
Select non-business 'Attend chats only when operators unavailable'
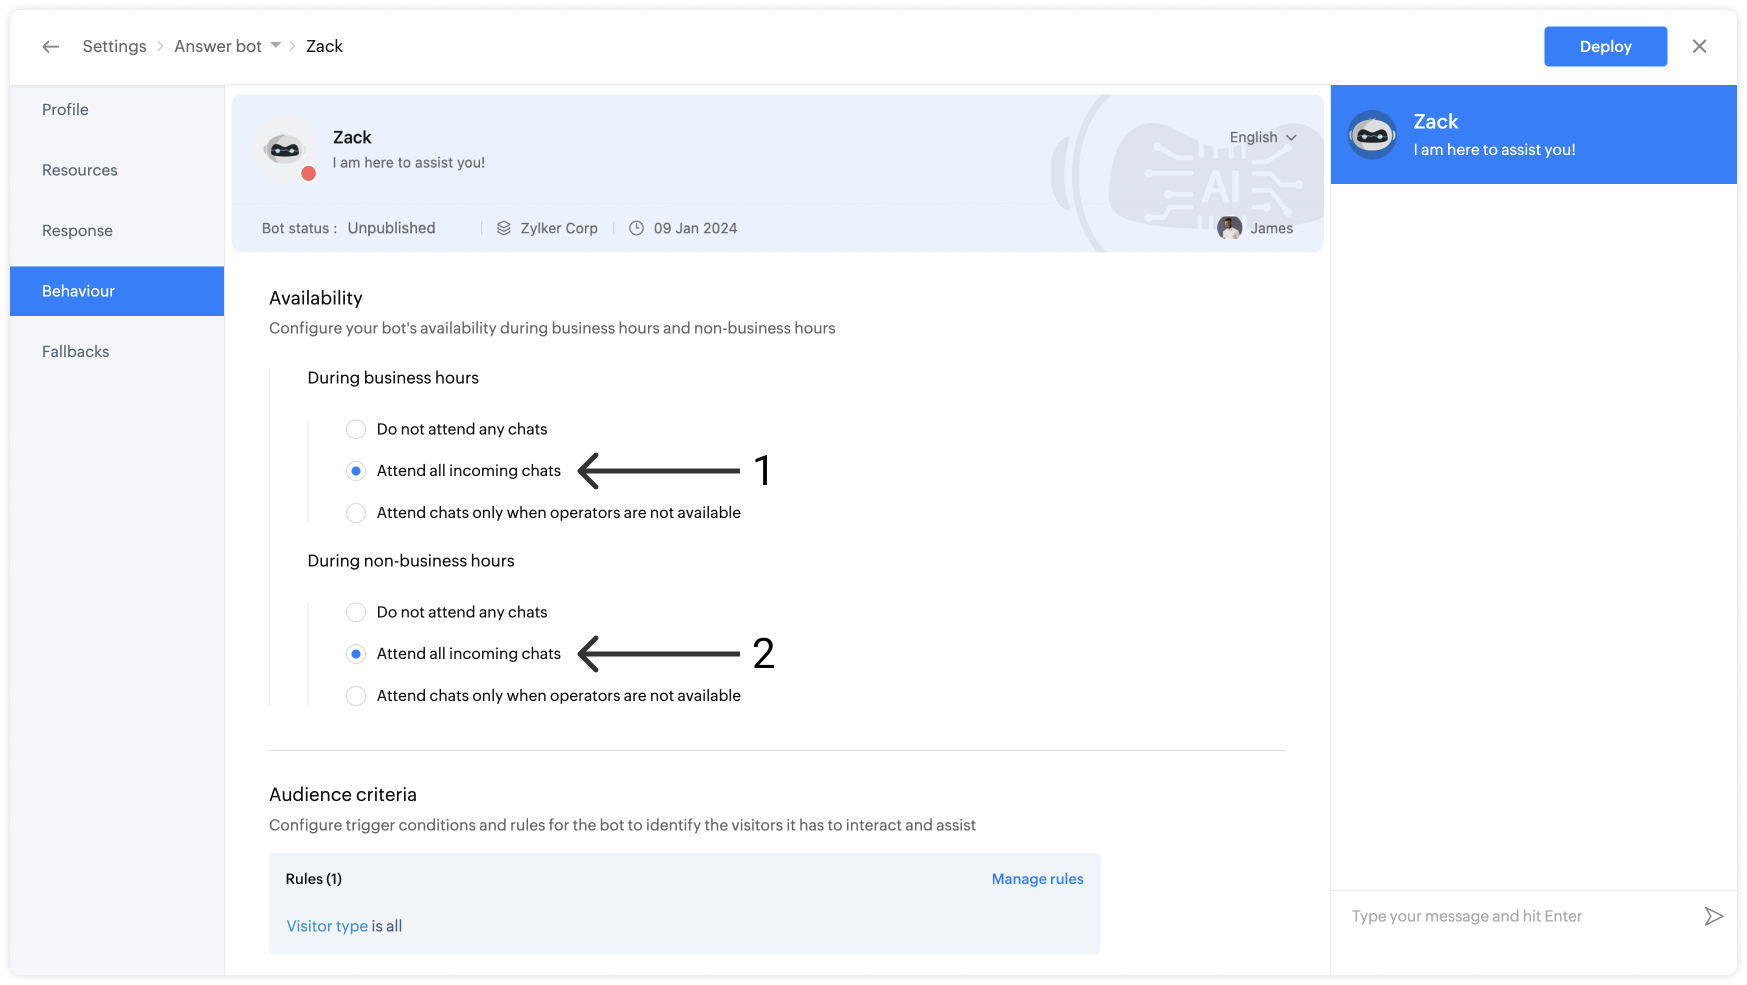[356, 696]
